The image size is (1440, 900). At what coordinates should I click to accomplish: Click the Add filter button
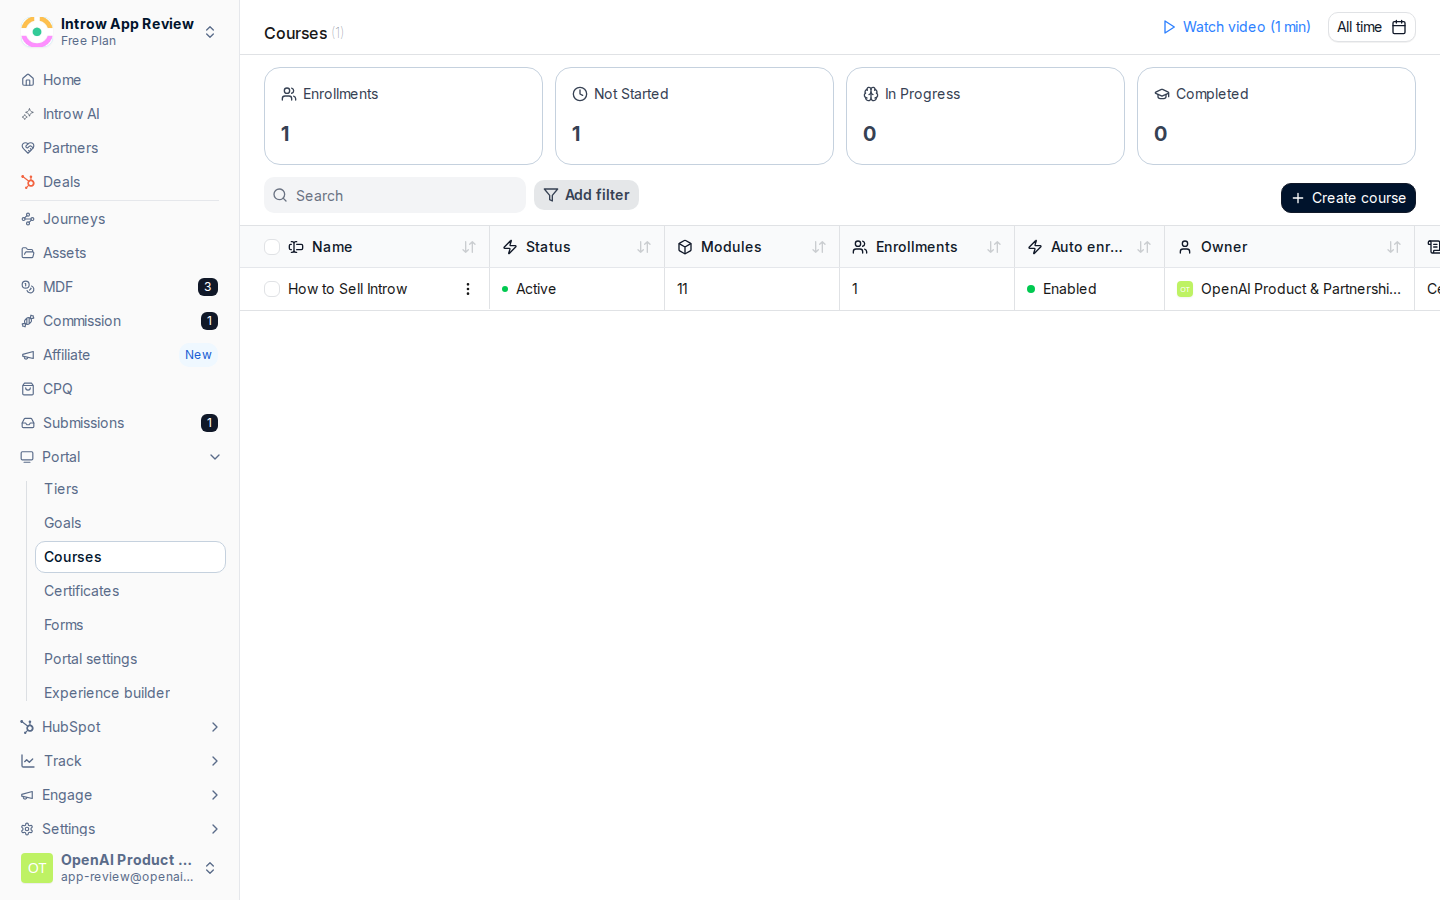586,195
